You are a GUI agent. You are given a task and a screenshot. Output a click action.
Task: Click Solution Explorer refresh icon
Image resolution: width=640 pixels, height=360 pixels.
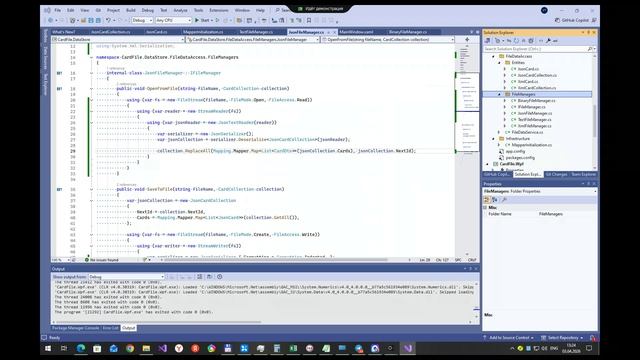(516, 41)
